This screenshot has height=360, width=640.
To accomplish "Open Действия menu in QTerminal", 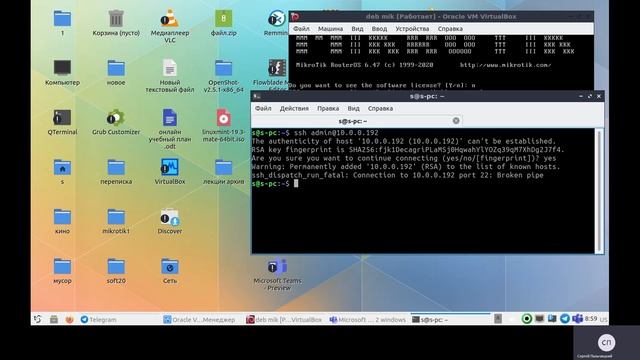I will tap(294, 109).
